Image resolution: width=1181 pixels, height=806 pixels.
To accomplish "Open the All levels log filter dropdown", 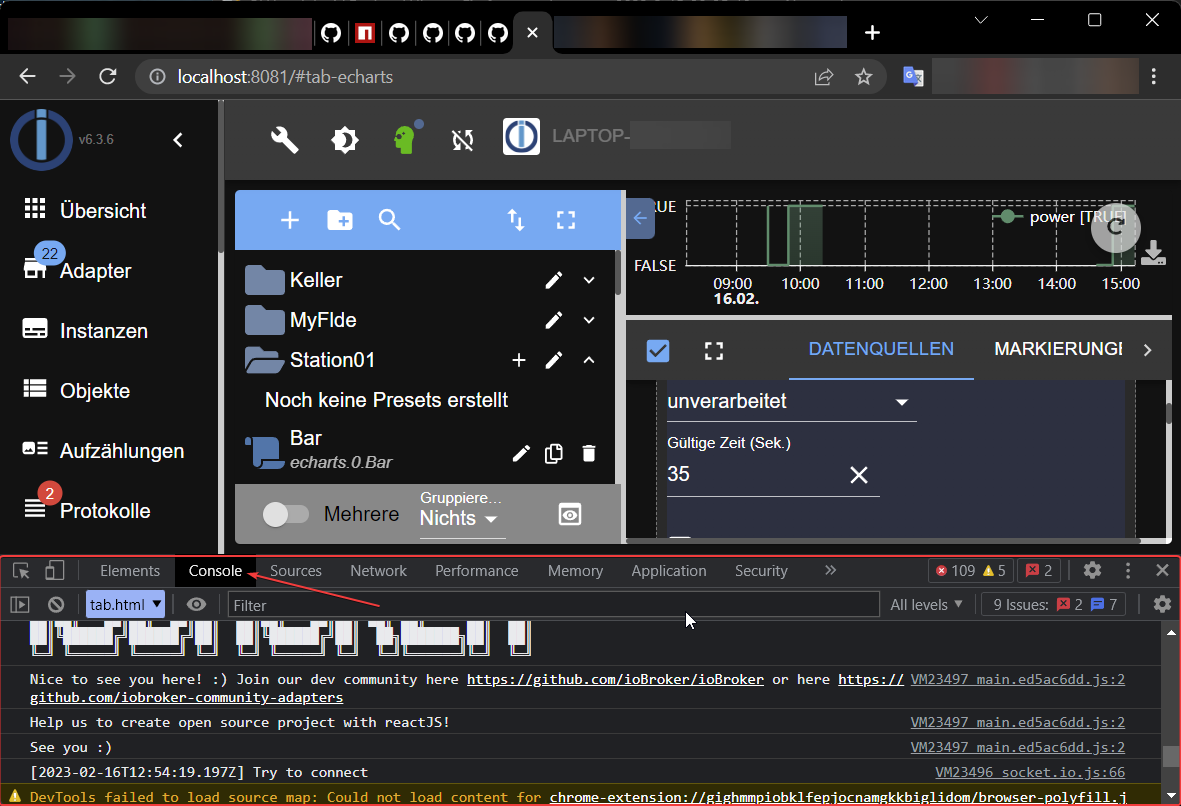I will [926, 604].
